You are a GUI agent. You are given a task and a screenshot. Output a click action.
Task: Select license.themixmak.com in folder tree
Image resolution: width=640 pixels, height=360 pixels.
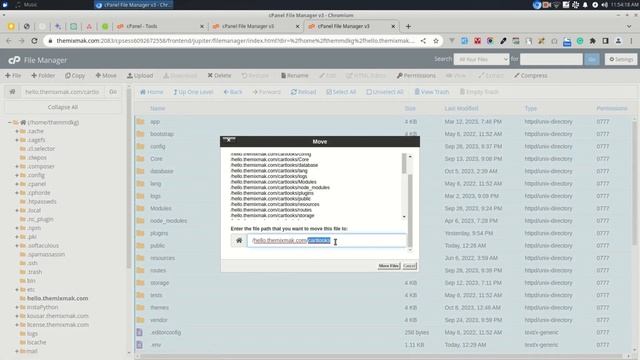coord(58,325)
